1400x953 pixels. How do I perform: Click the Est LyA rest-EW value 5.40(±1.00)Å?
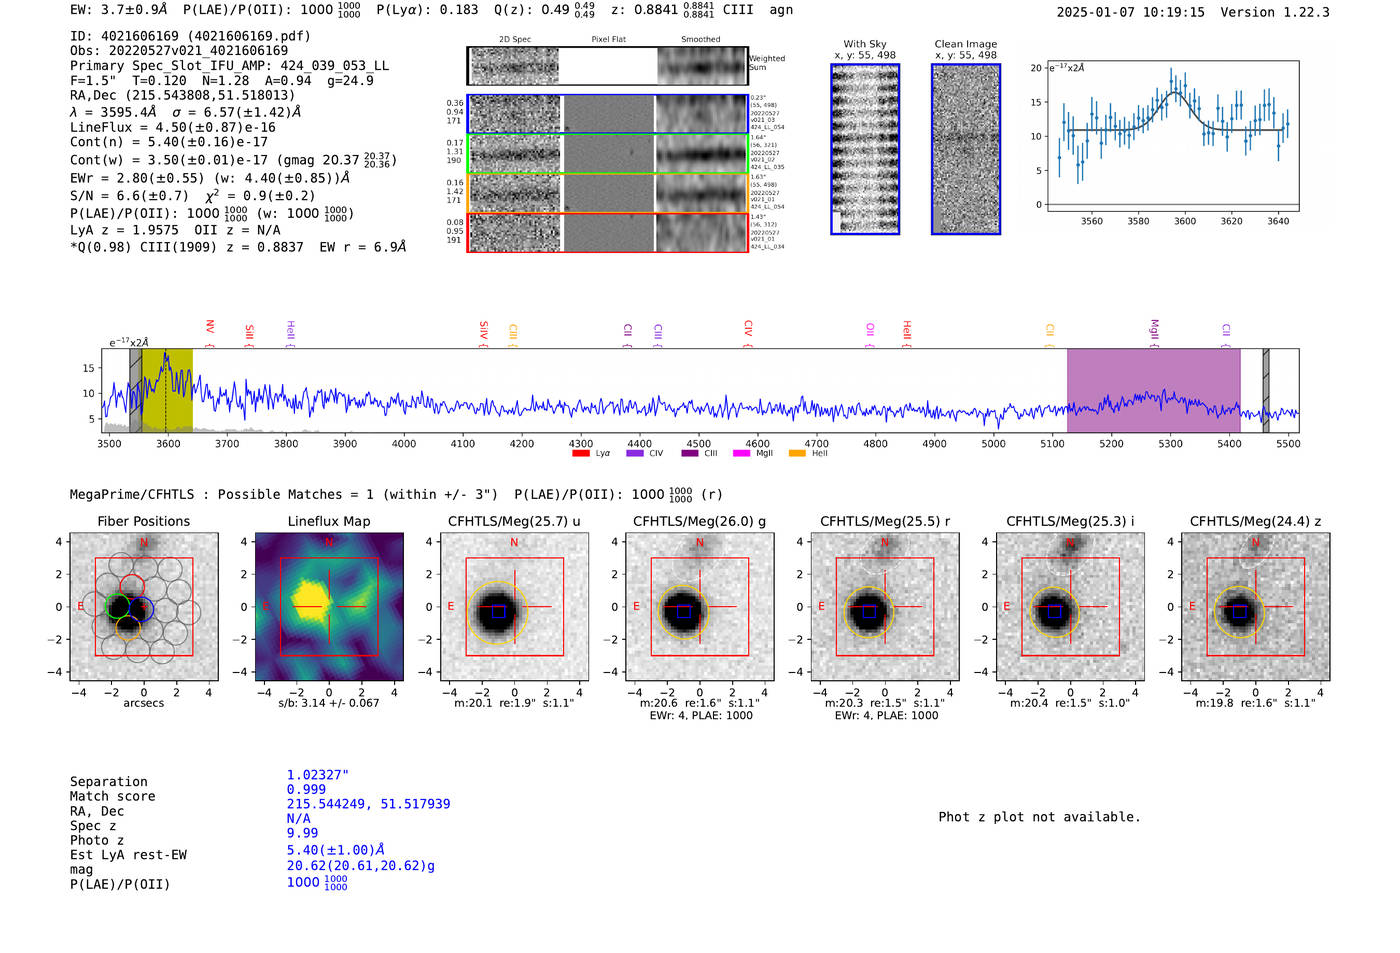click(x=336, y=850)
